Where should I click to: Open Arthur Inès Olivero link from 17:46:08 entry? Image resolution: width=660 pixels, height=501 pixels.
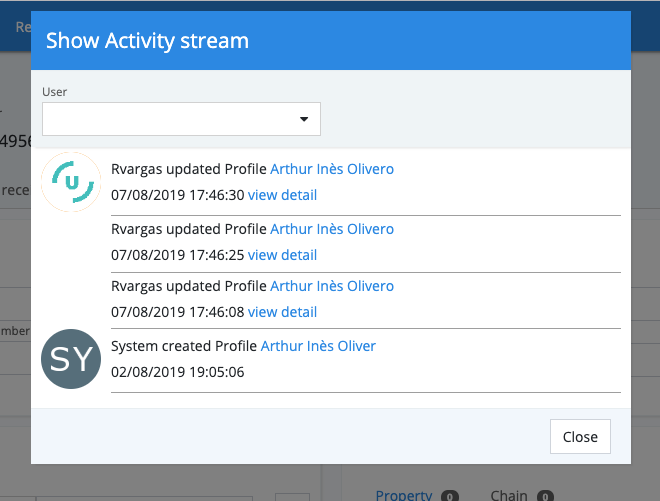pyautogui.click(x=332, y=286)
